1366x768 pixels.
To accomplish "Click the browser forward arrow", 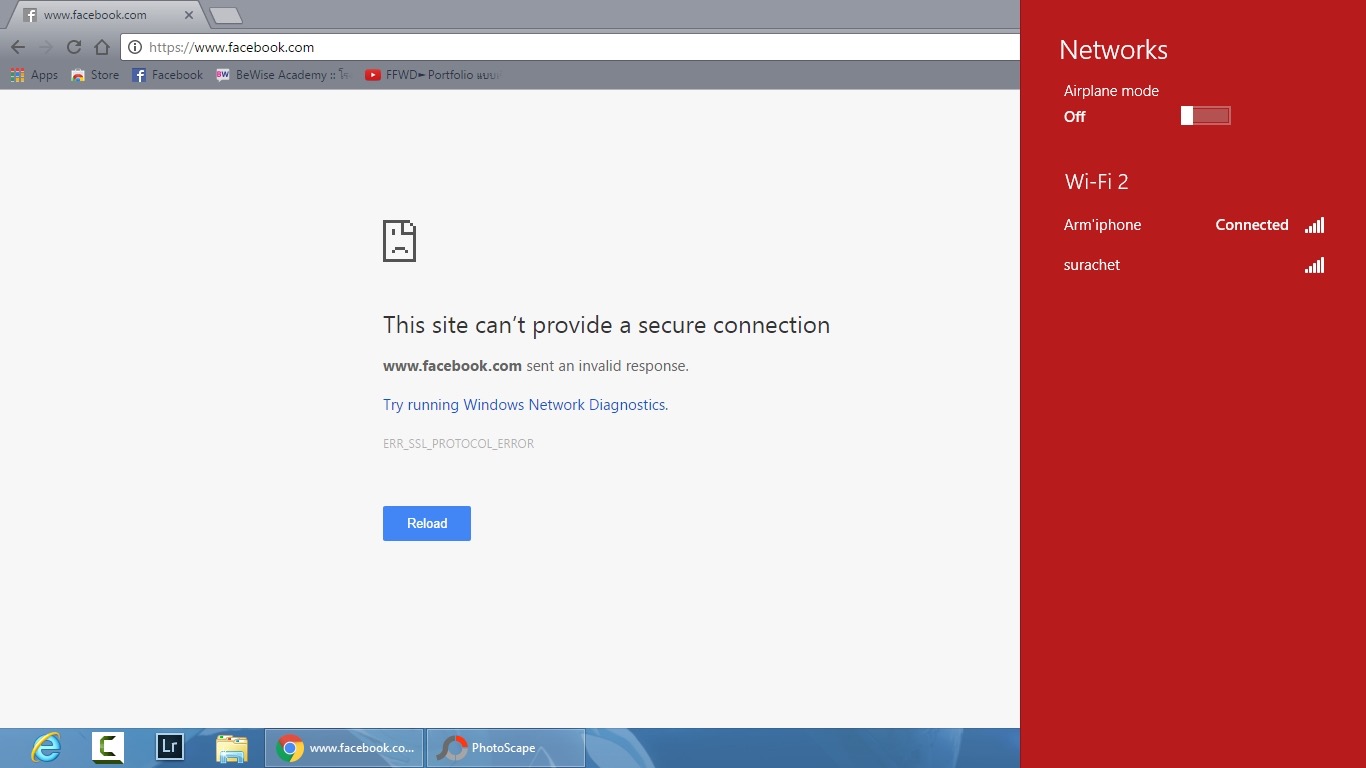I will point(46,47).
